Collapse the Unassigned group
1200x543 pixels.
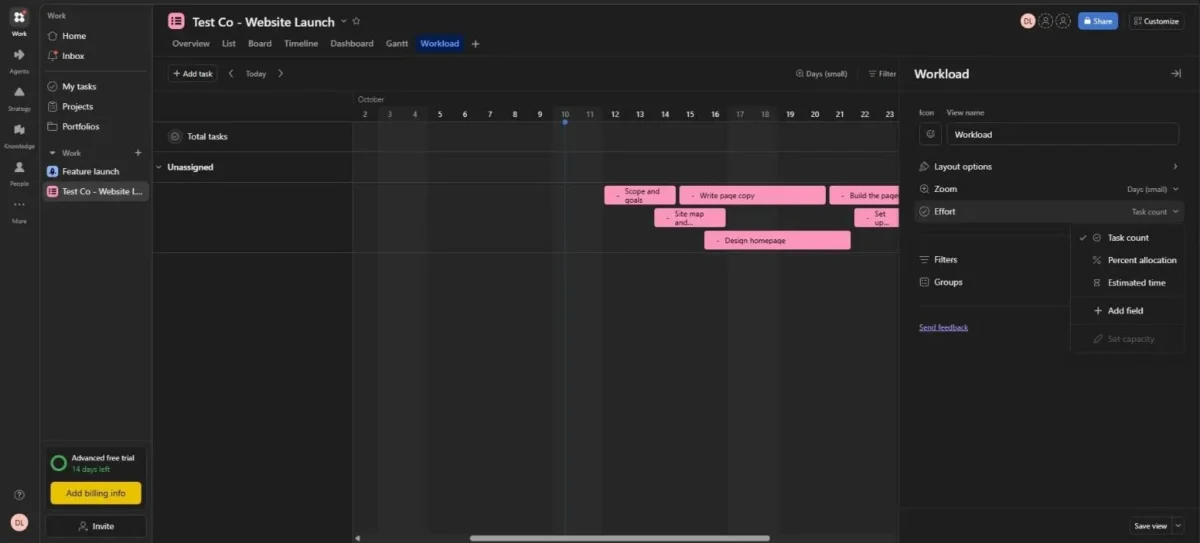pyautogui.click(x=158, y=167)
